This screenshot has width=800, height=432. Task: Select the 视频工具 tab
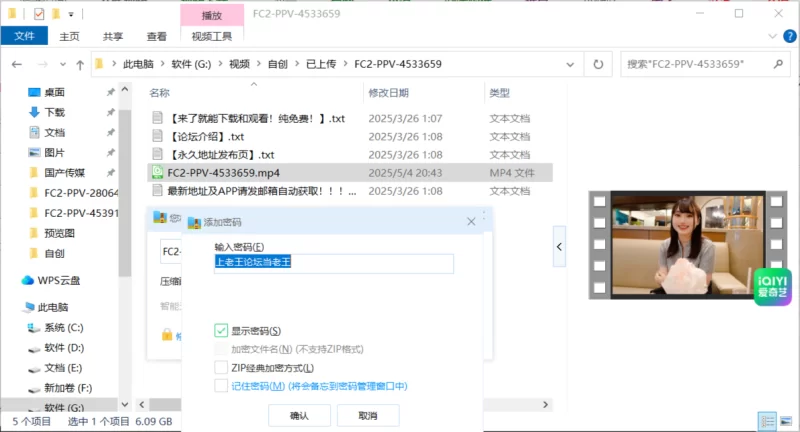point(212,37)
